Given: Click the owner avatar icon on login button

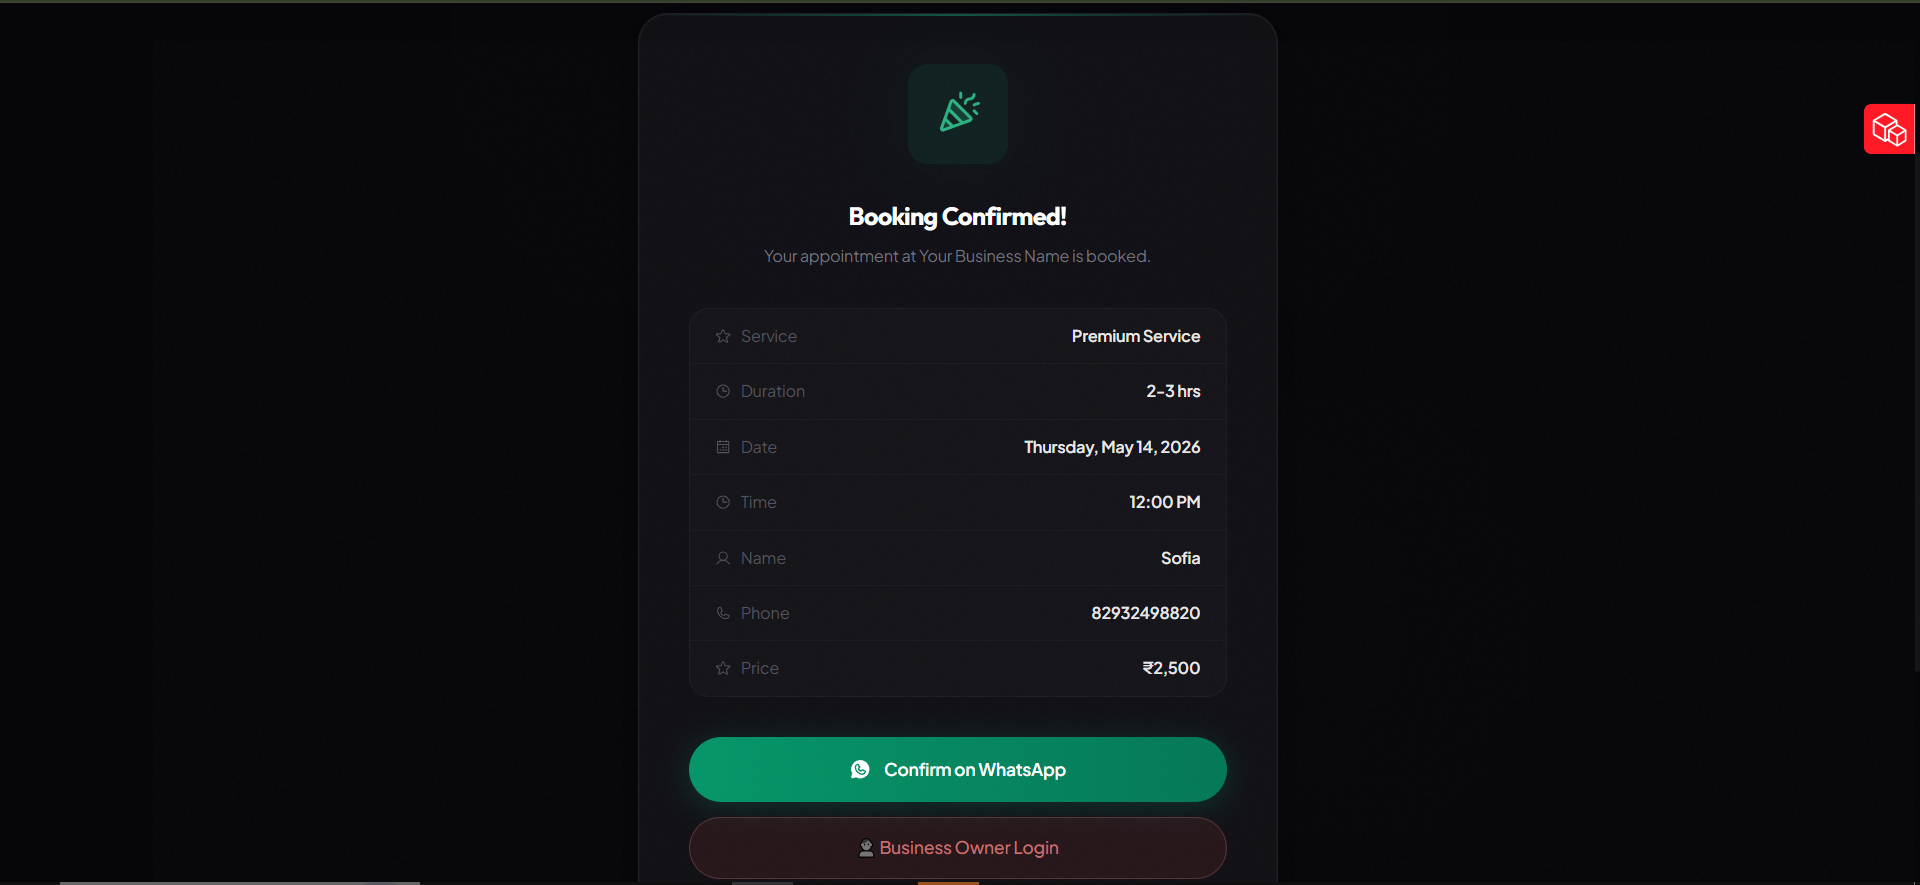Looking at the screenshot, I should (x=866, y=848).
